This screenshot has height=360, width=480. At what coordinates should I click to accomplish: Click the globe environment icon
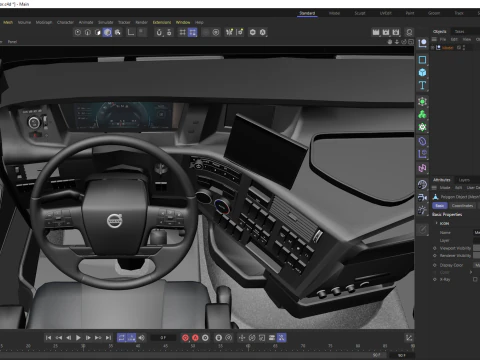[x=422, y=184]
